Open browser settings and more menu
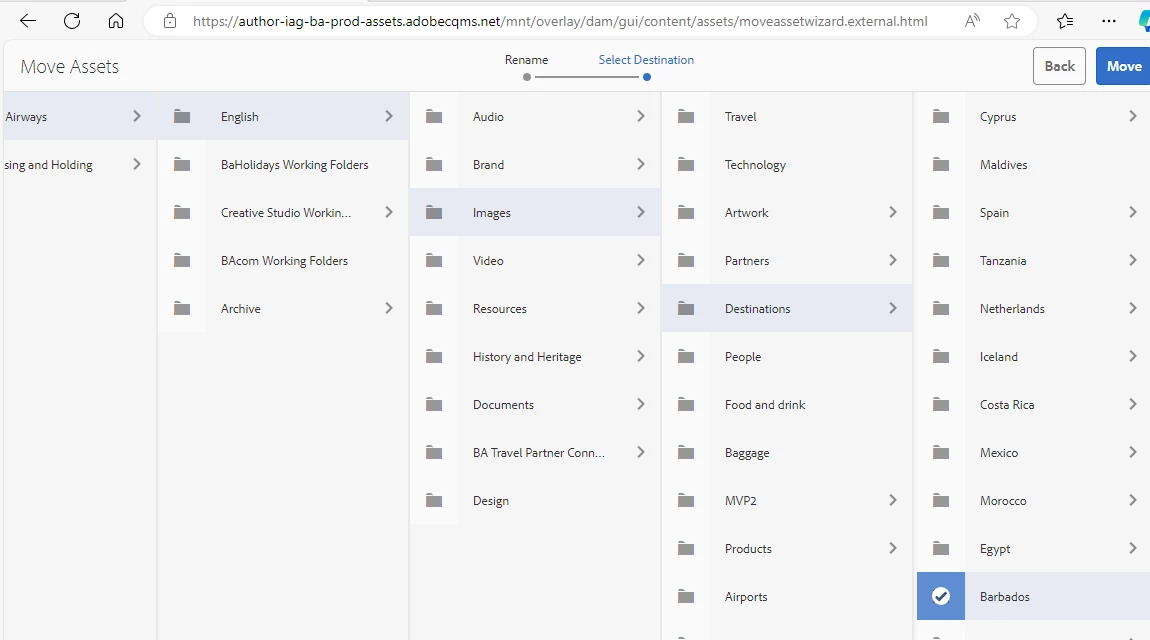Viewport: 1150px width, 640px height. (x=1109, y=21)
